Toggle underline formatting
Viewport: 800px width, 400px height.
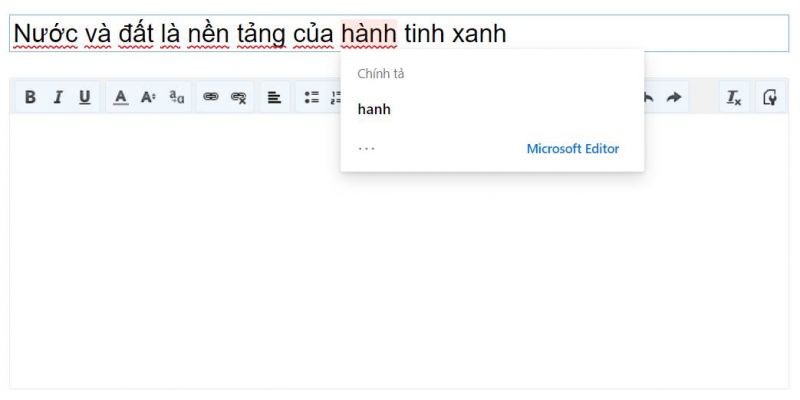(85, 97)
